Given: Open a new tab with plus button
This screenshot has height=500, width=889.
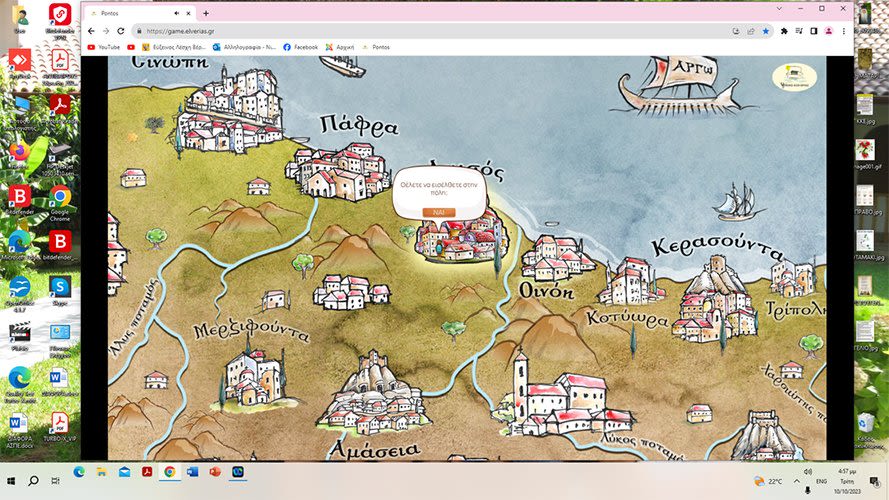Looking at the screenshot, I should (x=206, y=13).
